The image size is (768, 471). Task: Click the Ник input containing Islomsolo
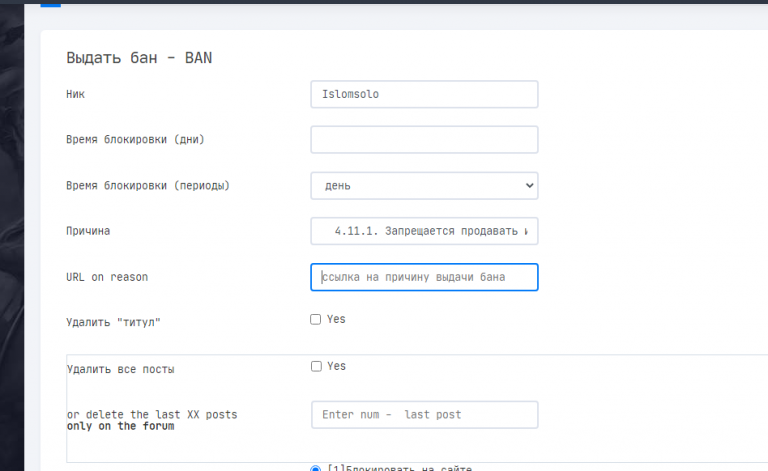[424, 94]
